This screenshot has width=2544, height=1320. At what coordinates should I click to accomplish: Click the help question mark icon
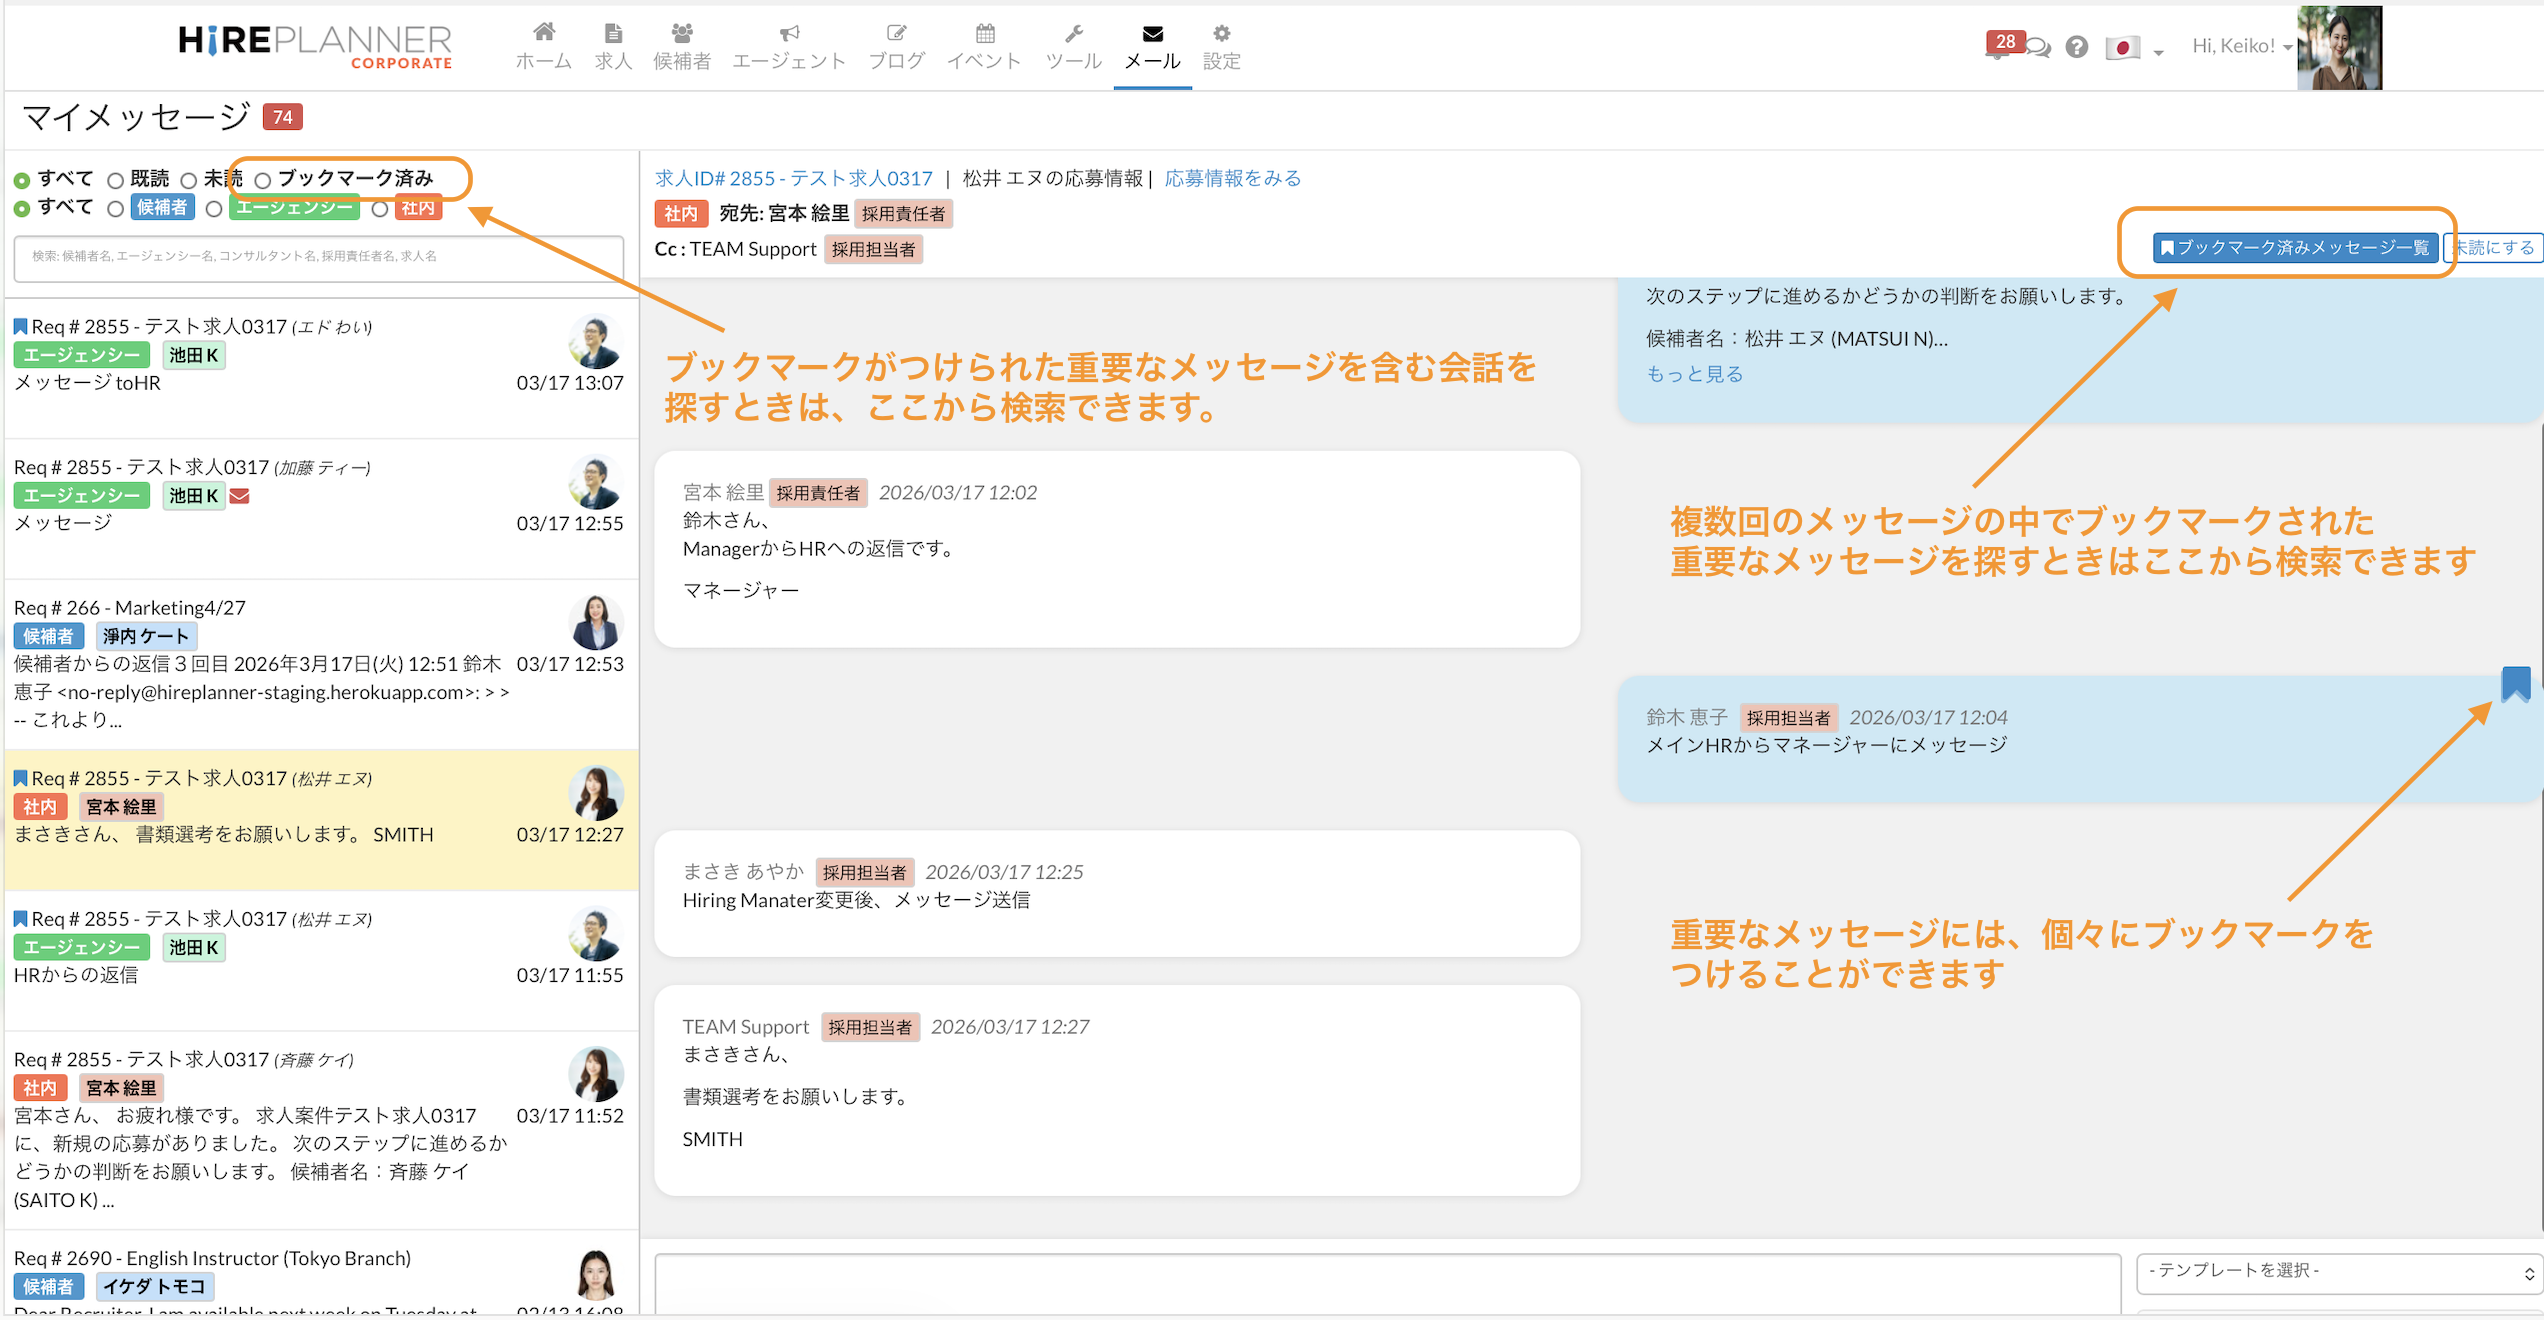(2077, 47)
